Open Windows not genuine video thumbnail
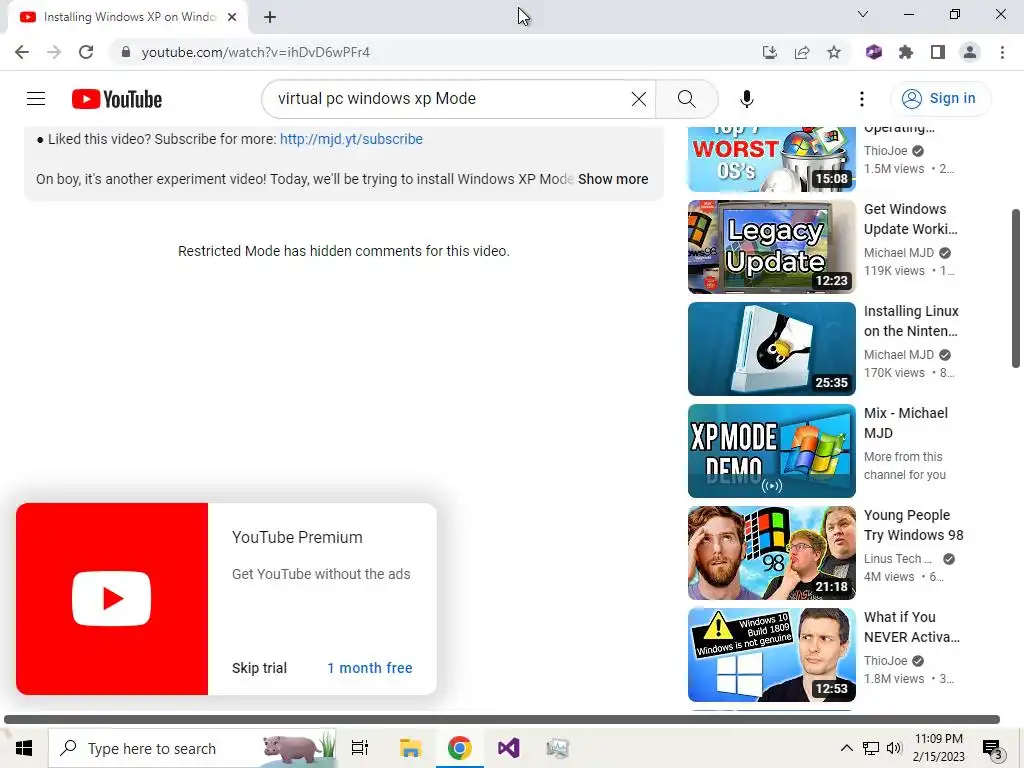The height and width of the screenshot is (768, 1024). 771,654
